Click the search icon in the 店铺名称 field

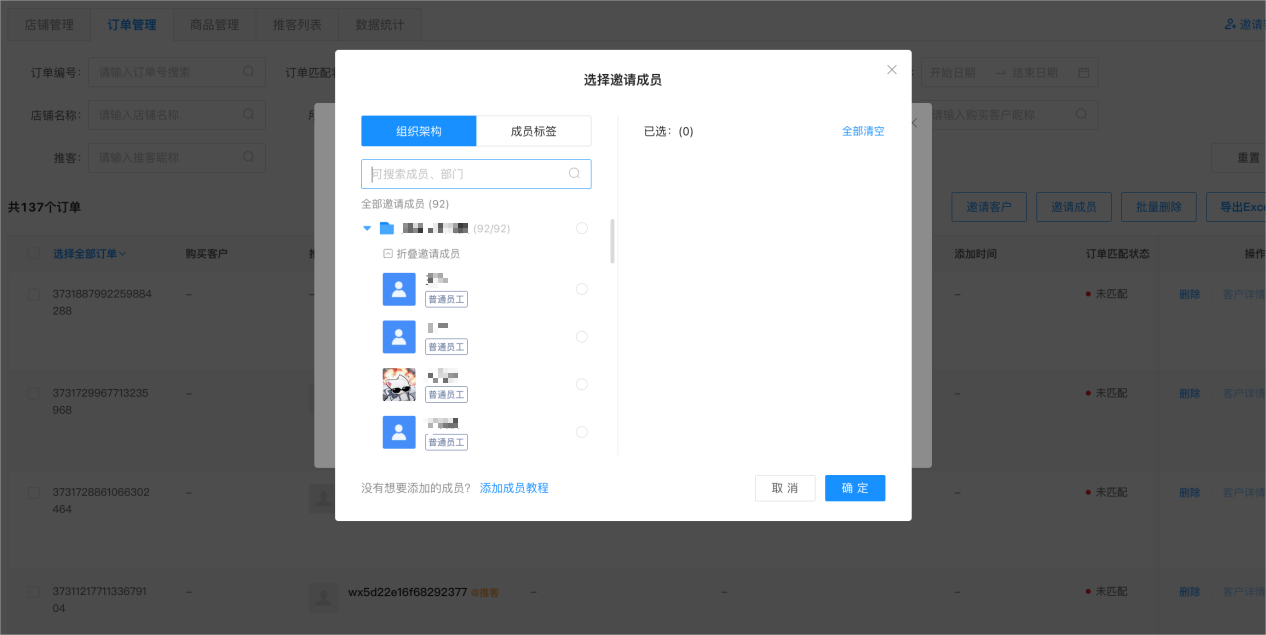pos(249,114)
